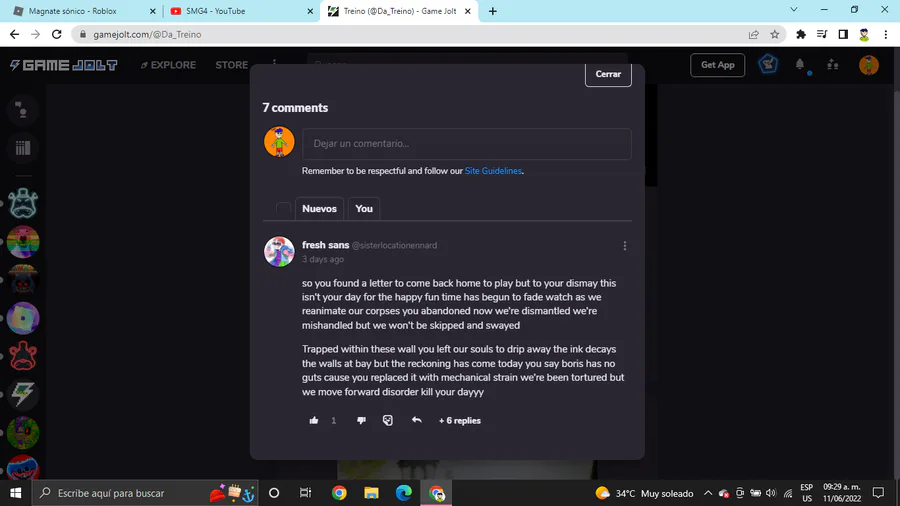The height and width of the screenshot is (506, 900).
Task: Dislike the fresh sans comment
Action: click(361, 421)
